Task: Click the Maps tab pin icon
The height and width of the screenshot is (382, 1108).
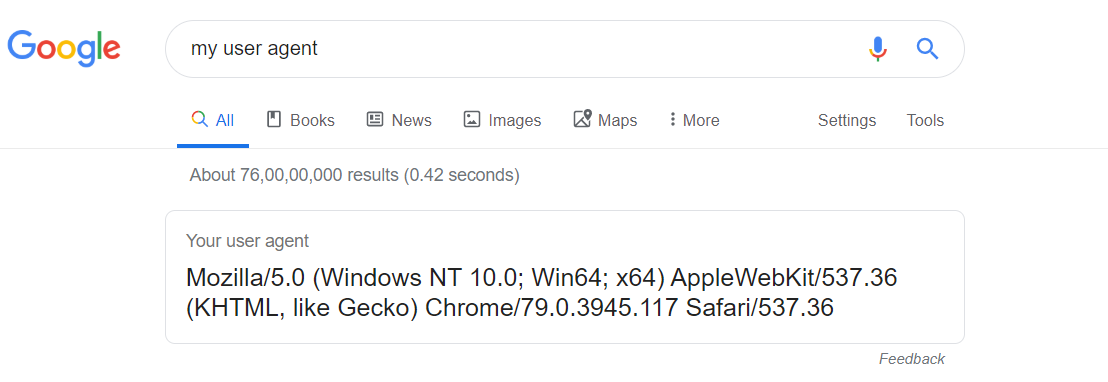Action: click(x=582, y=119)
